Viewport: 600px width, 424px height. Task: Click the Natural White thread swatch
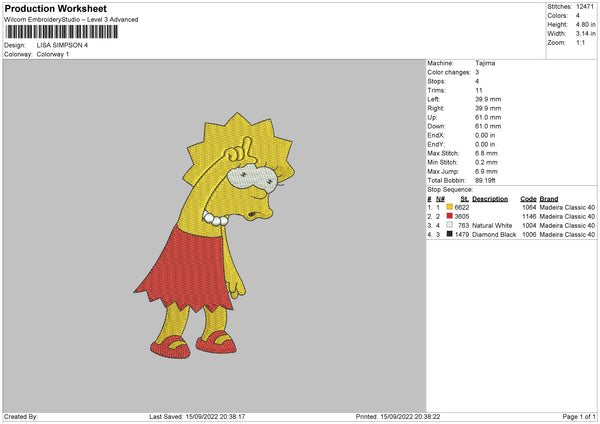pos(449,225)
